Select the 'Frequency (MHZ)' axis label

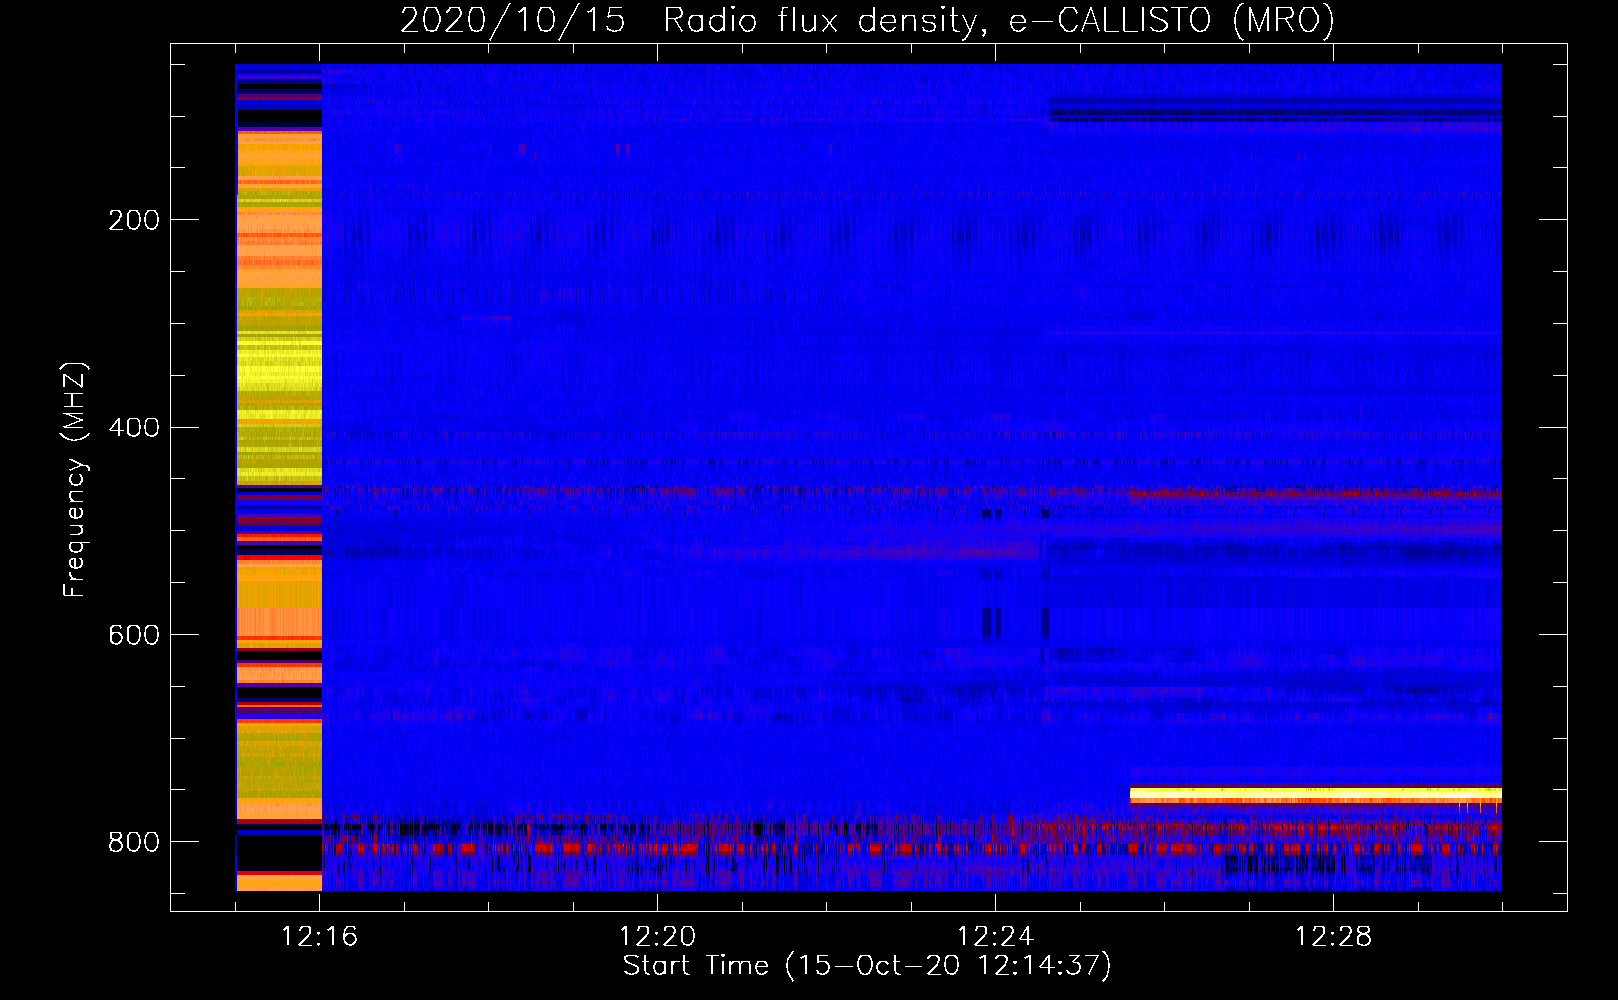75,479
